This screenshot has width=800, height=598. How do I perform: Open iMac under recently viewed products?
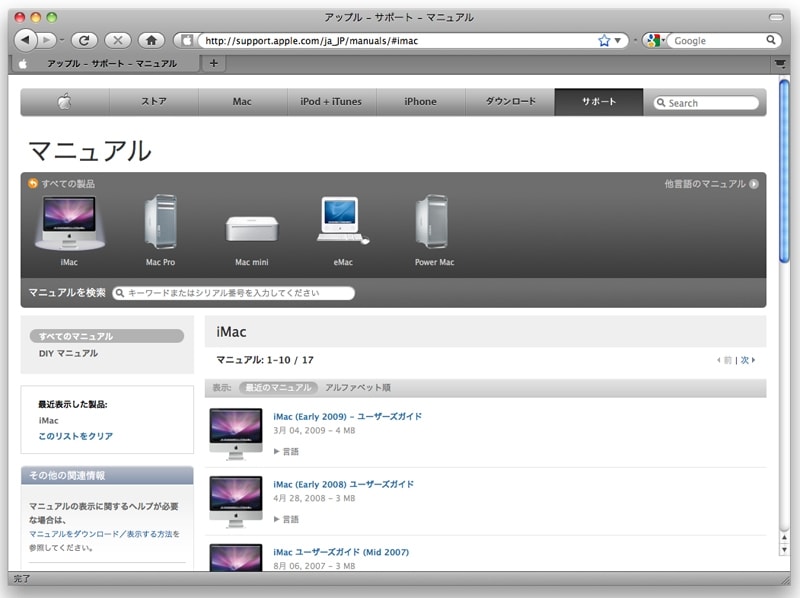[48, 420]
